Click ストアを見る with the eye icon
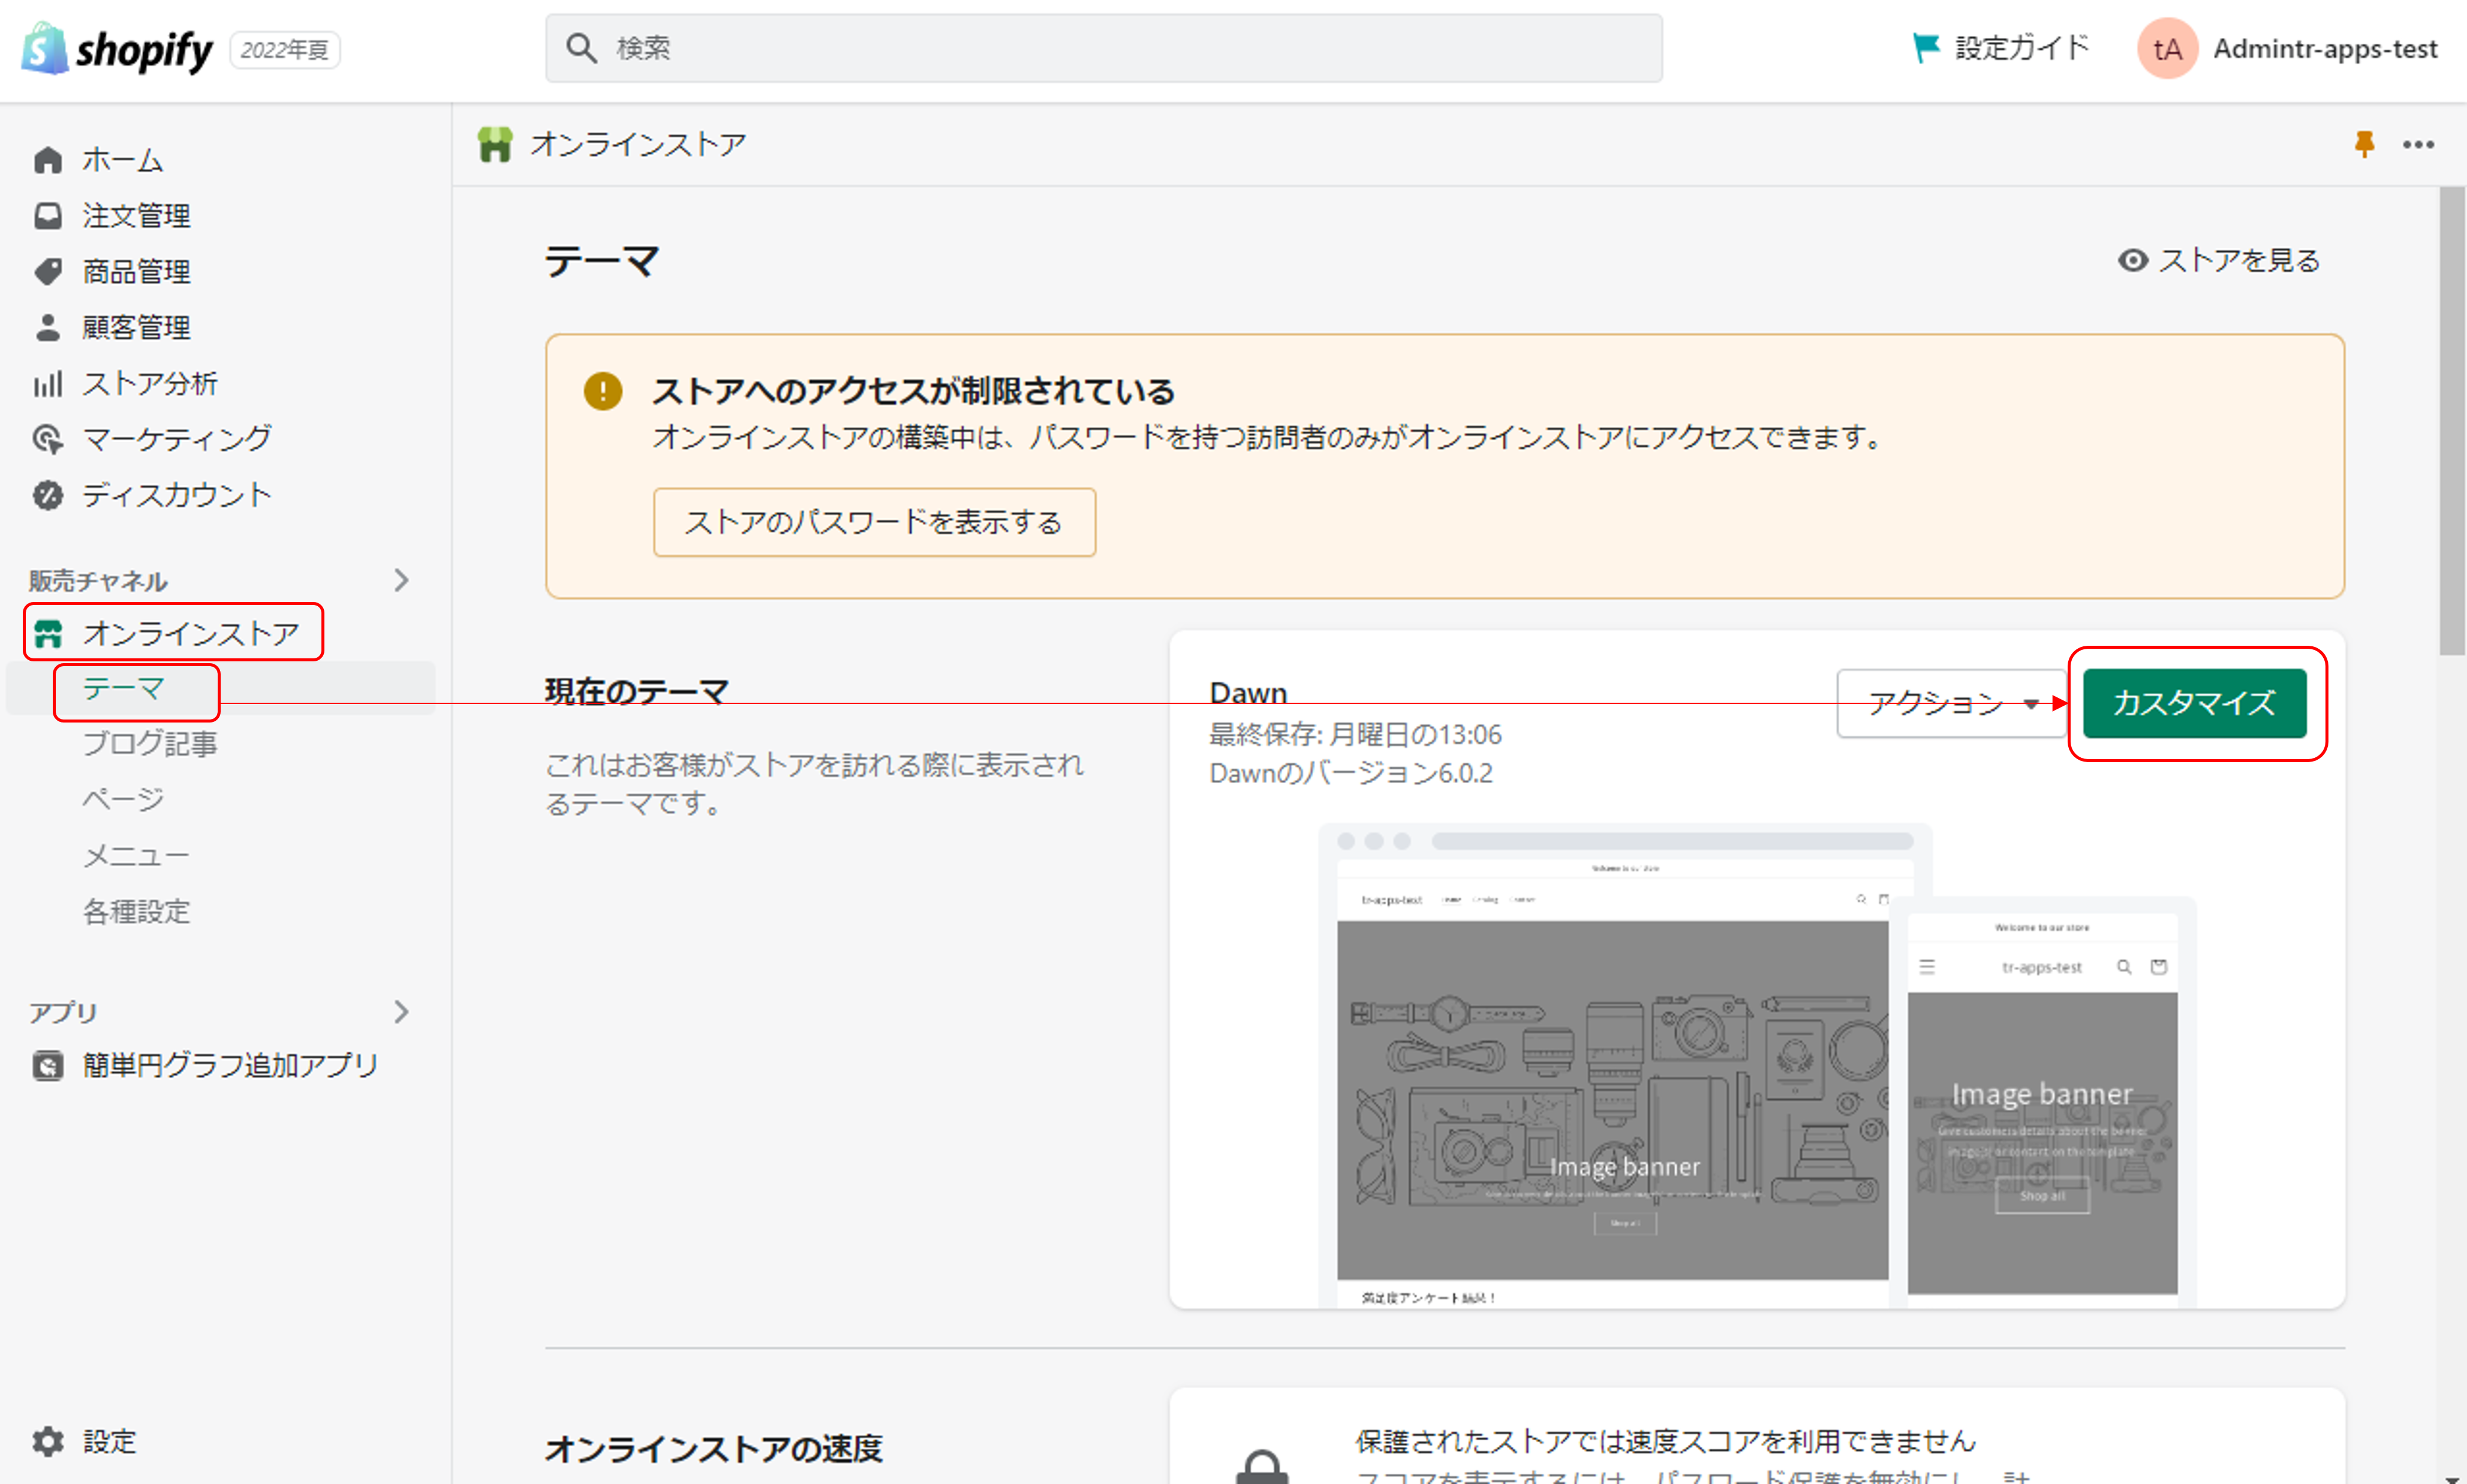Viewport: 2467px width, 1484px height. tap(2219, 261)
